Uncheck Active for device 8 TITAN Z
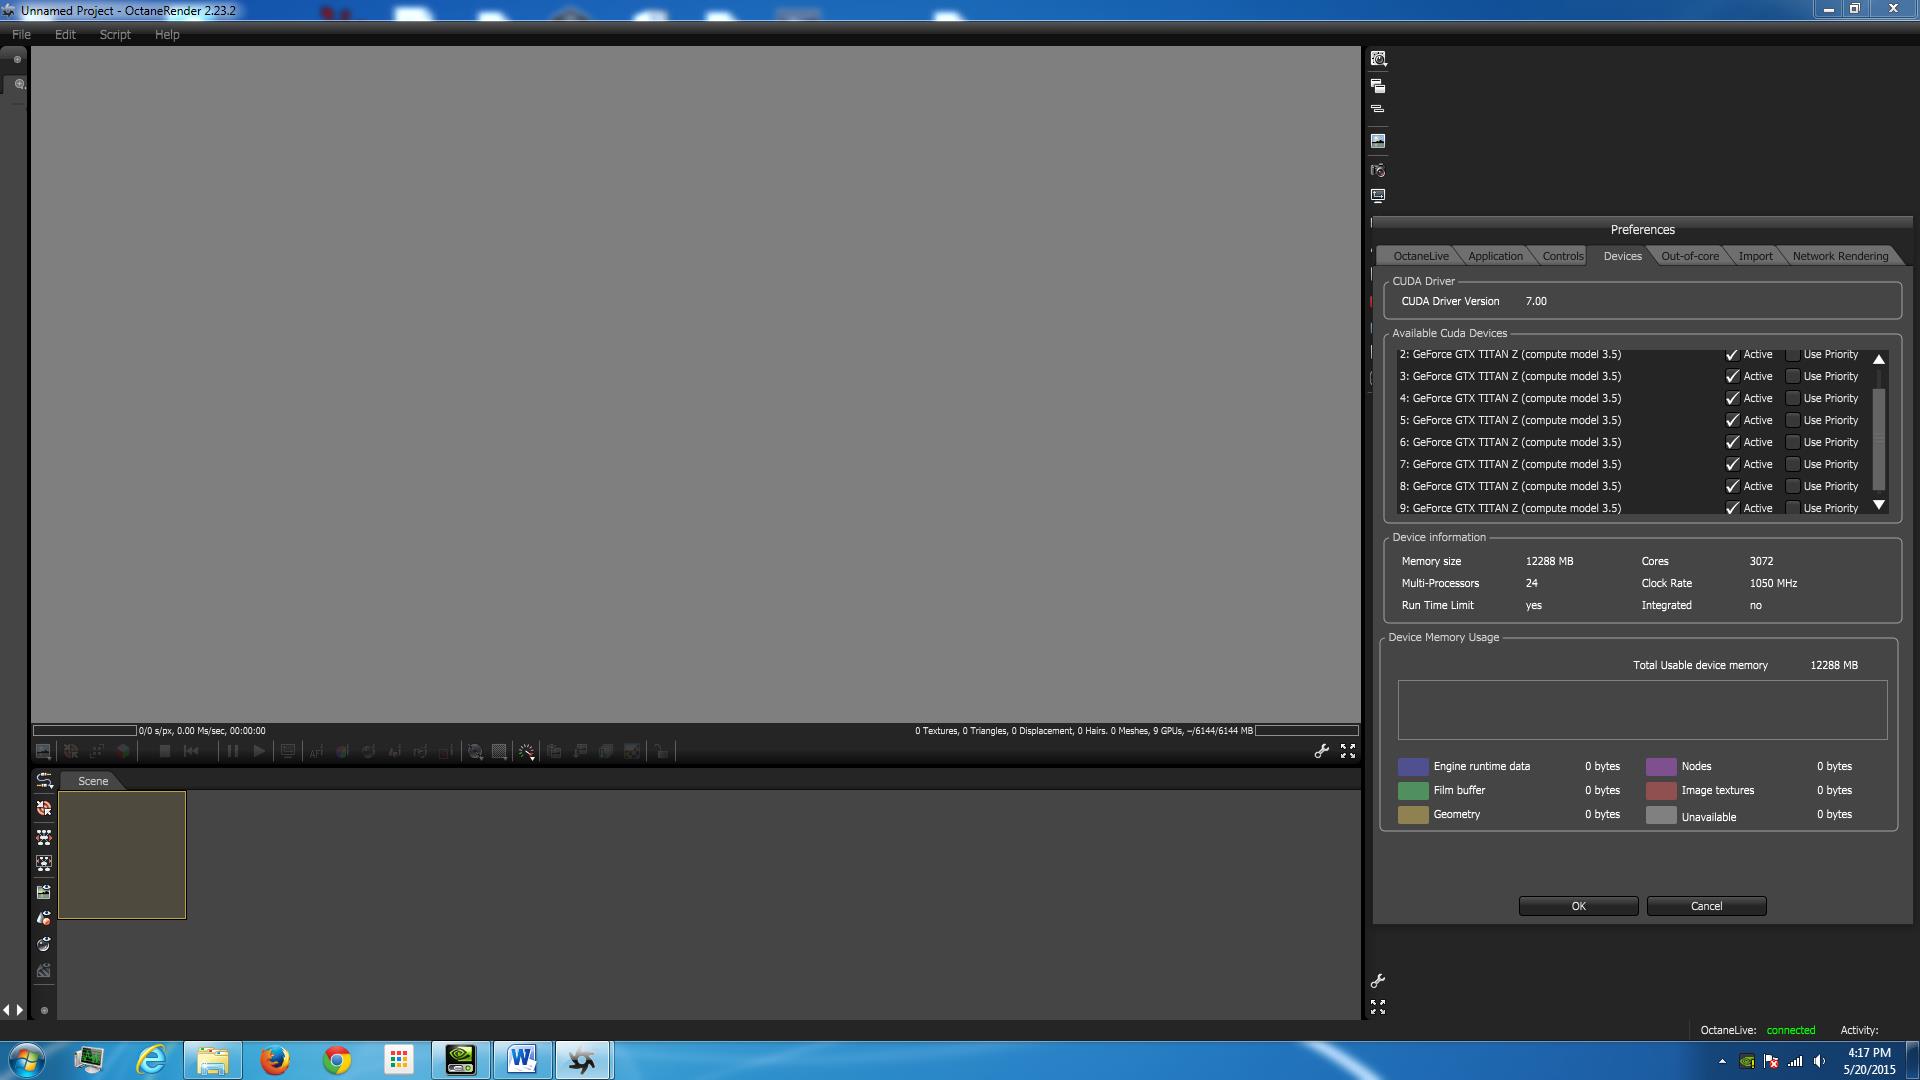 pyautogui.click(x=1732, y=487)
